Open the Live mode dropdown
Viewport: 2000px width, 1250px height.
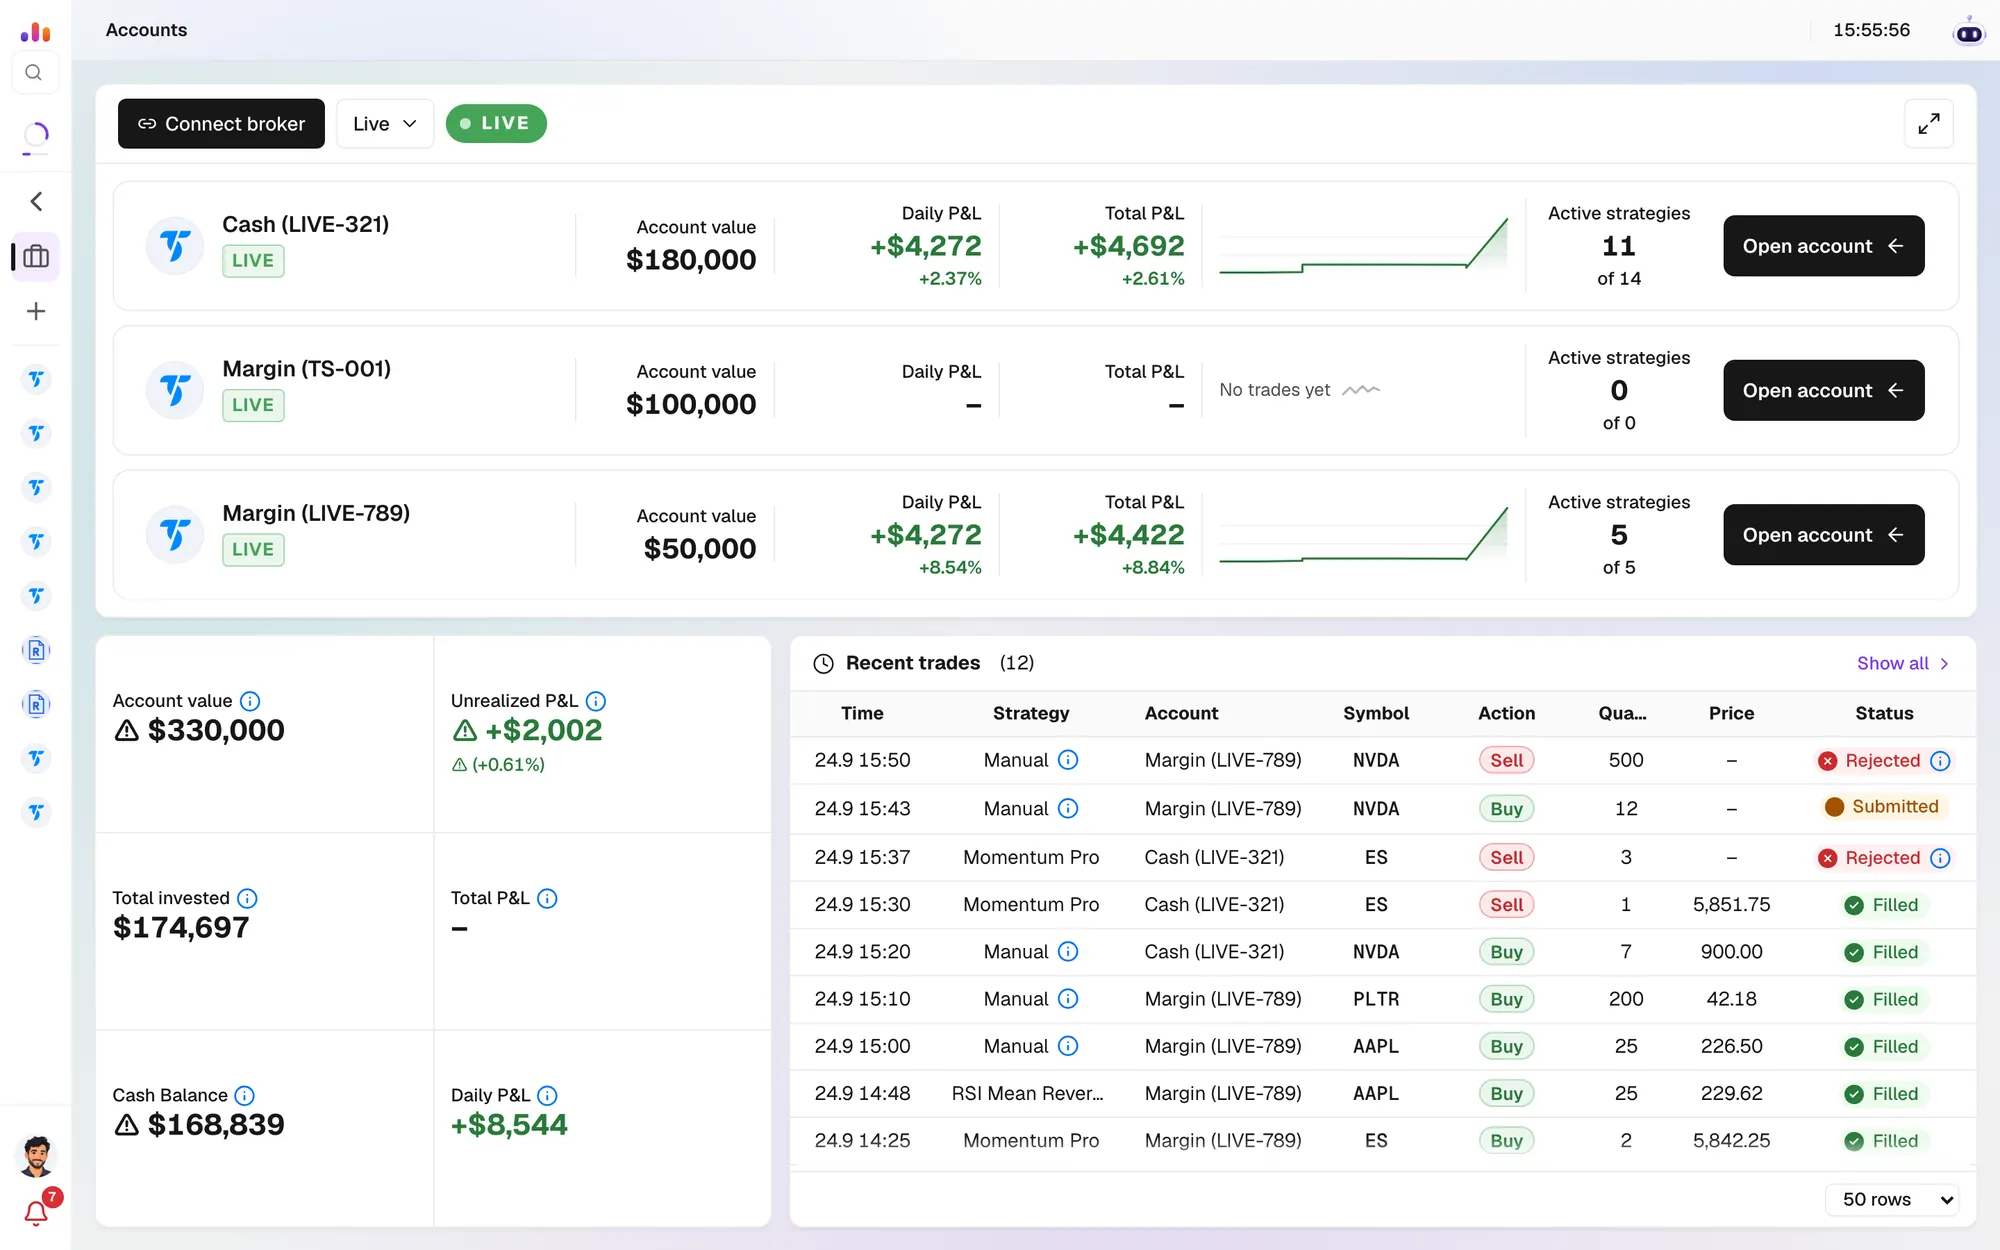click(384, 124)
